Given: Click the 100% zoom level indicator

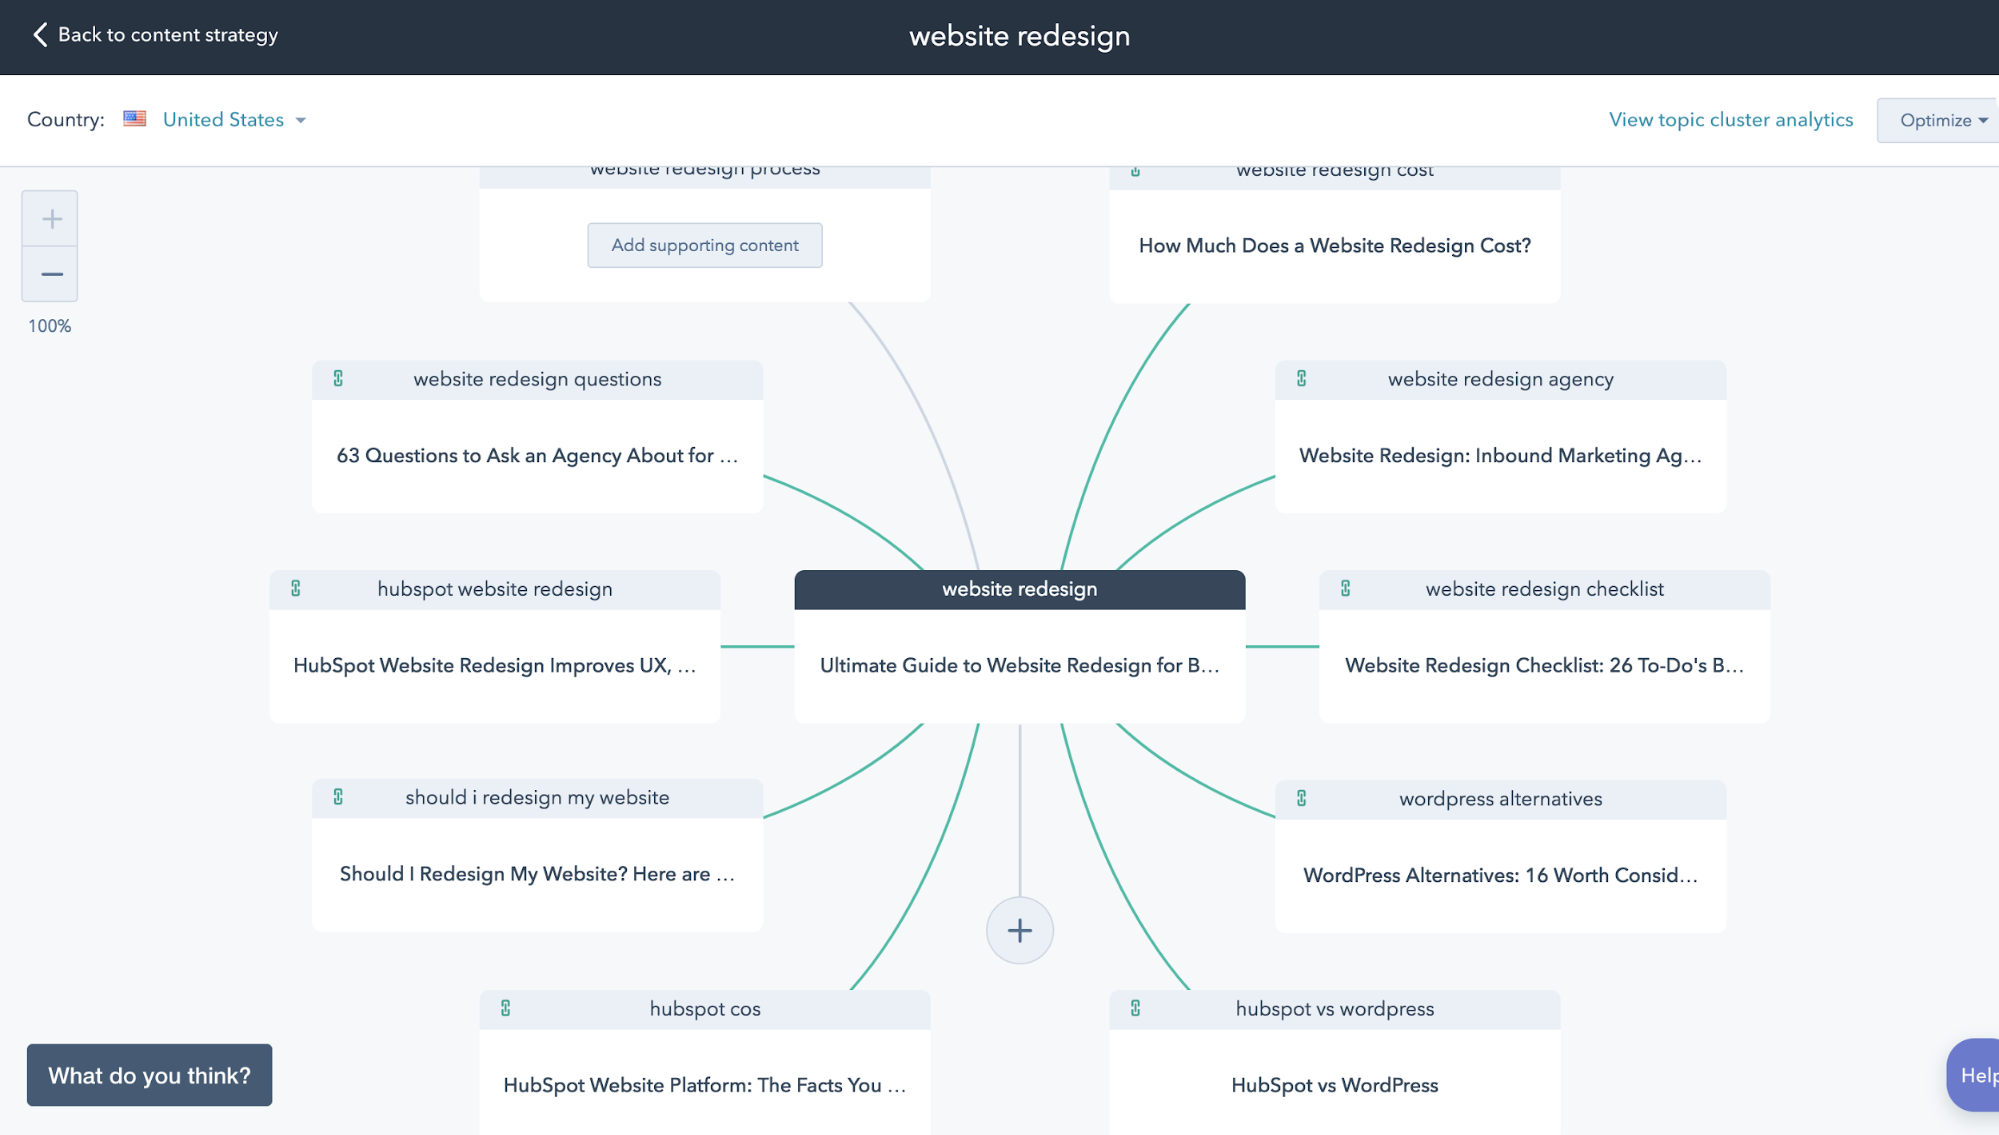Looking at the screenshot, I should 49,325.
